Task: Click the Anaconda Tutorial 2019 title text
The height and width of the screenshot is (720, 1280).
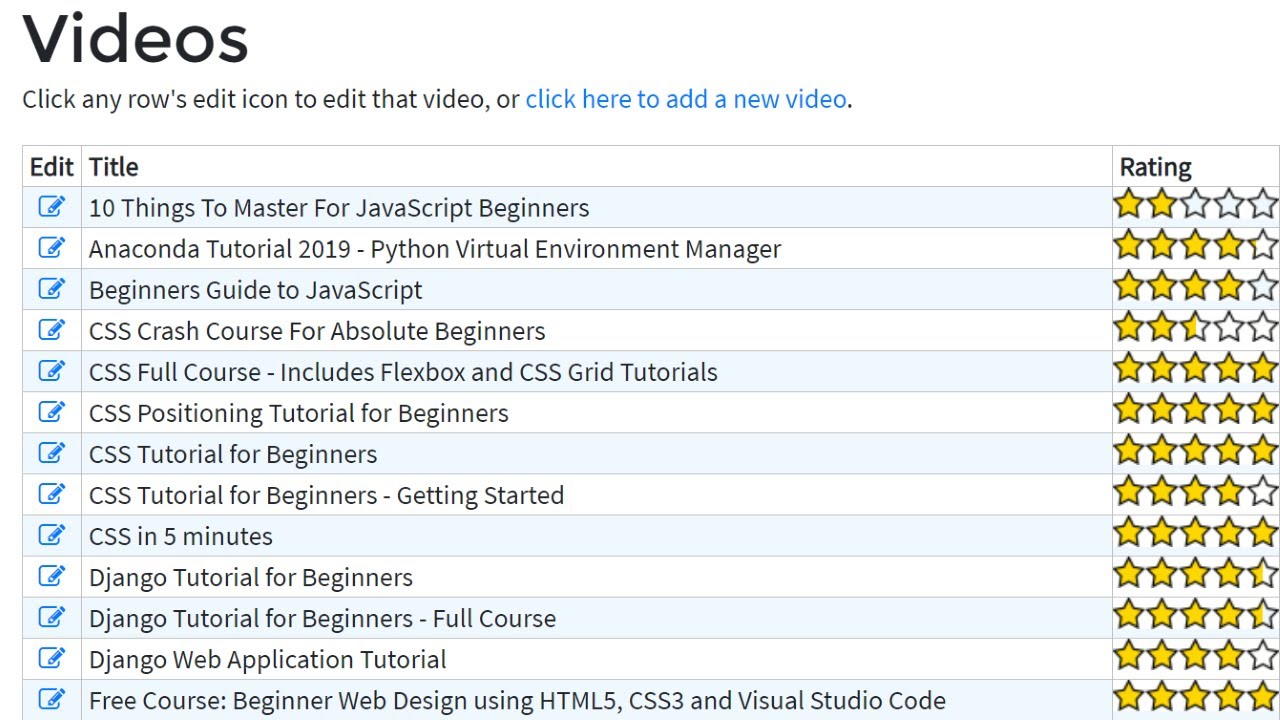Action: click(435, 249)
